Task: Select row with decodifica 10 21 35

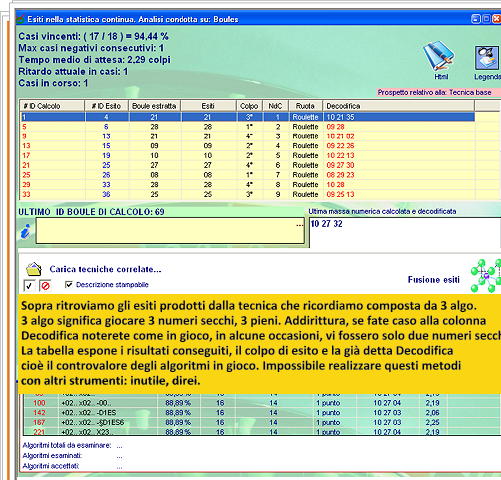Action: pyautogui.click(x=248, y=117)
